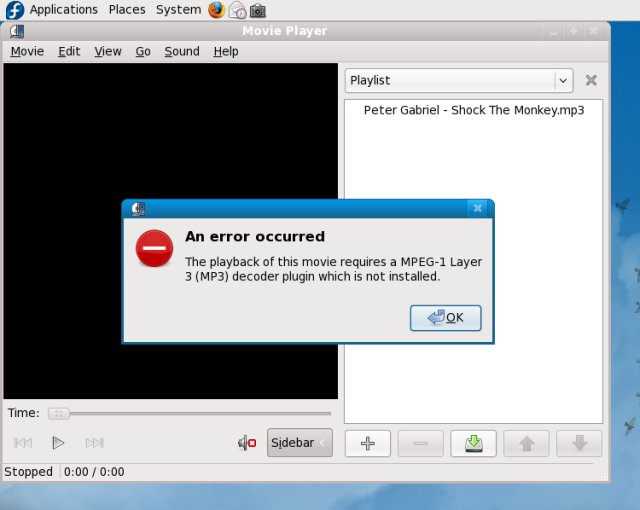Click the 0:00 / 0:00 time display
Viewport: 640px width, 510px height.
tap(94, 472)
